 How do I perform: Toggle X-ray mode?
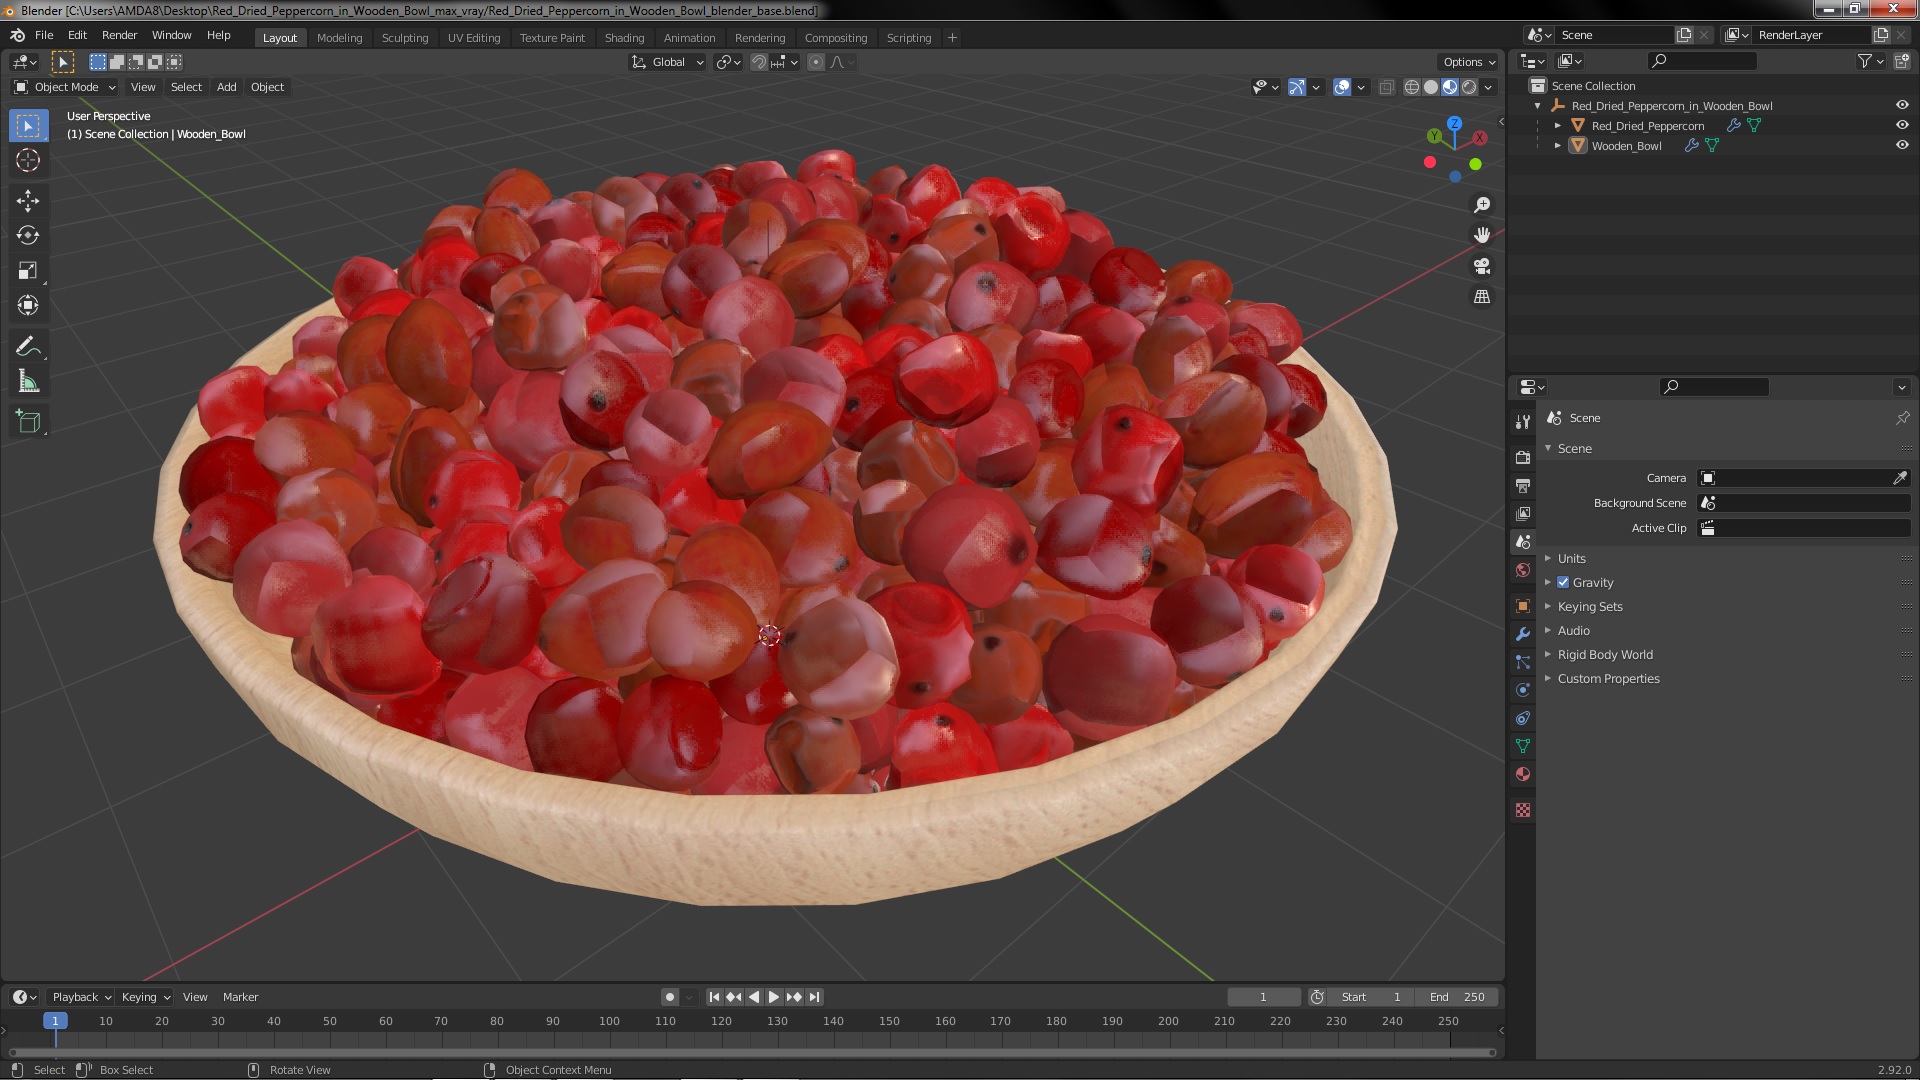pos(1386,87)
